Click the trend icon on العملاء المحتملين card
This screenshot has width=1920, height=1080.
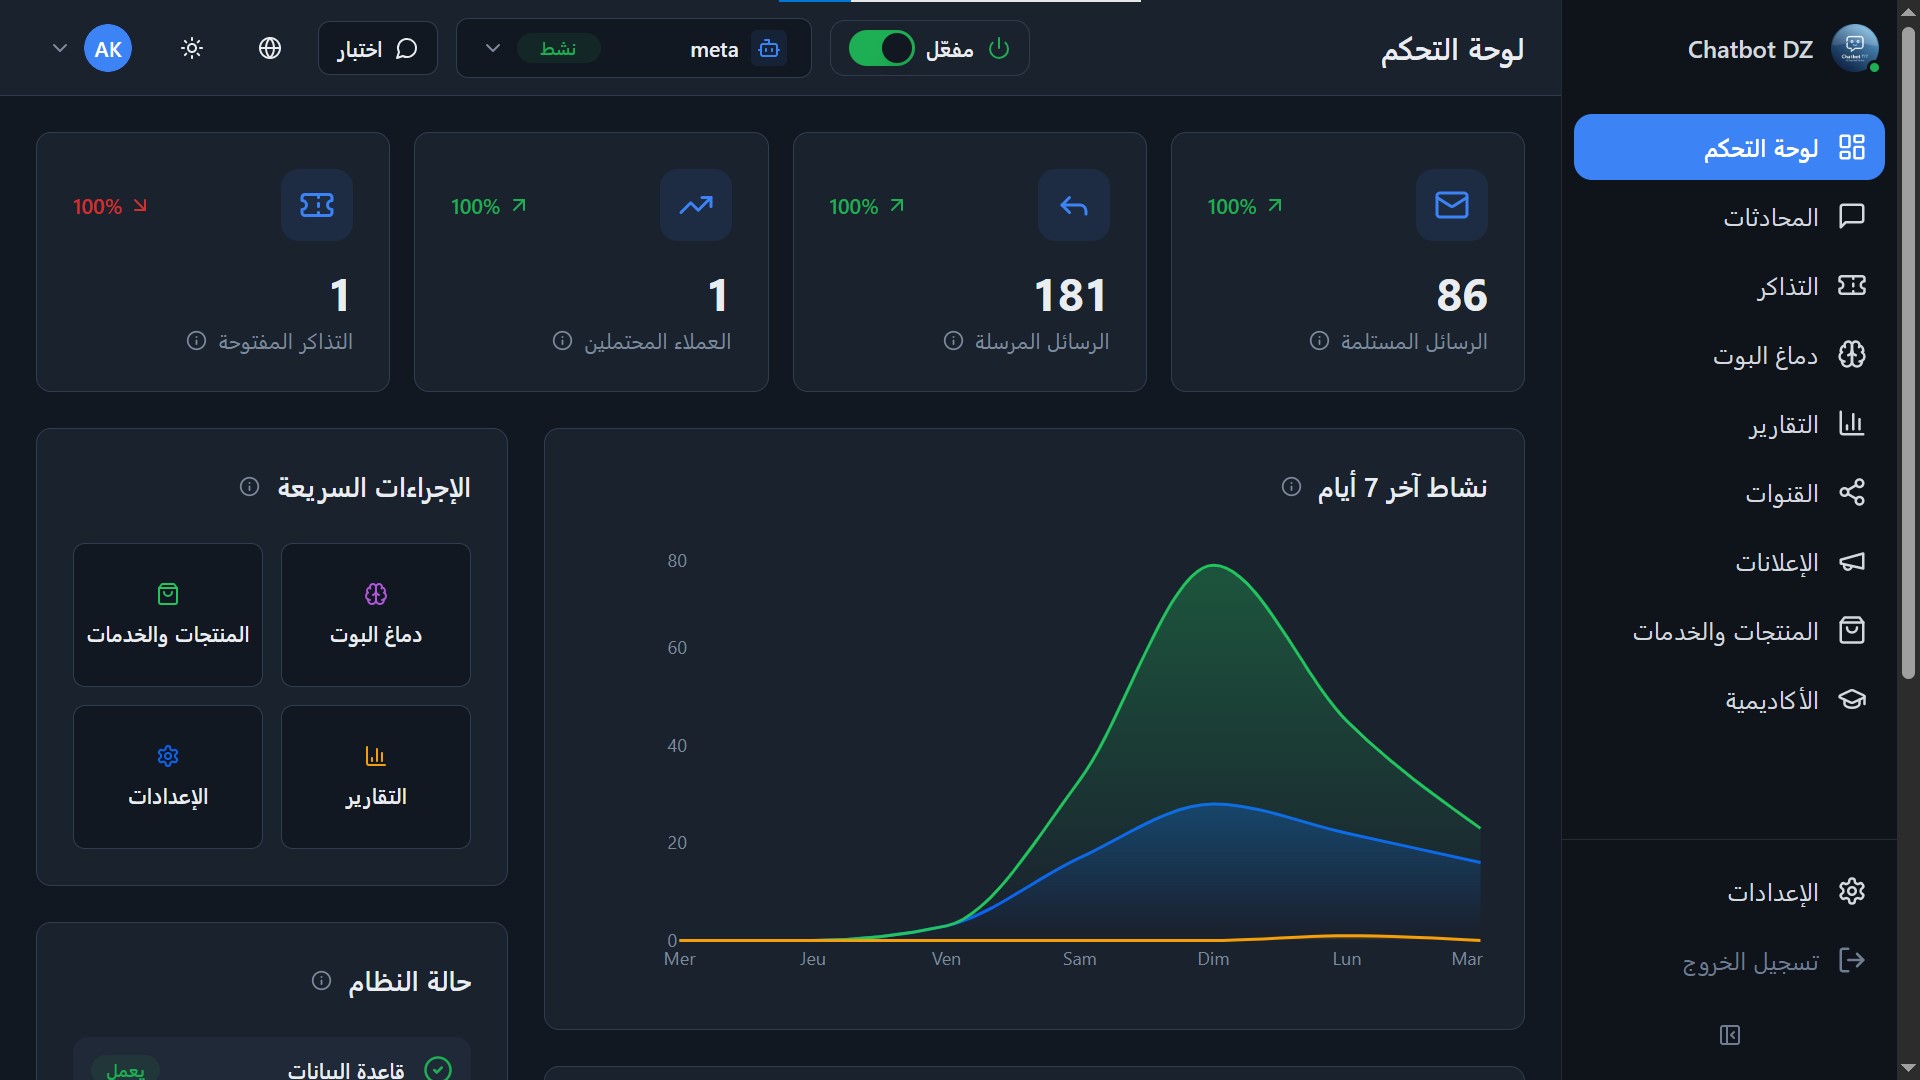click(x=695, y=205)
